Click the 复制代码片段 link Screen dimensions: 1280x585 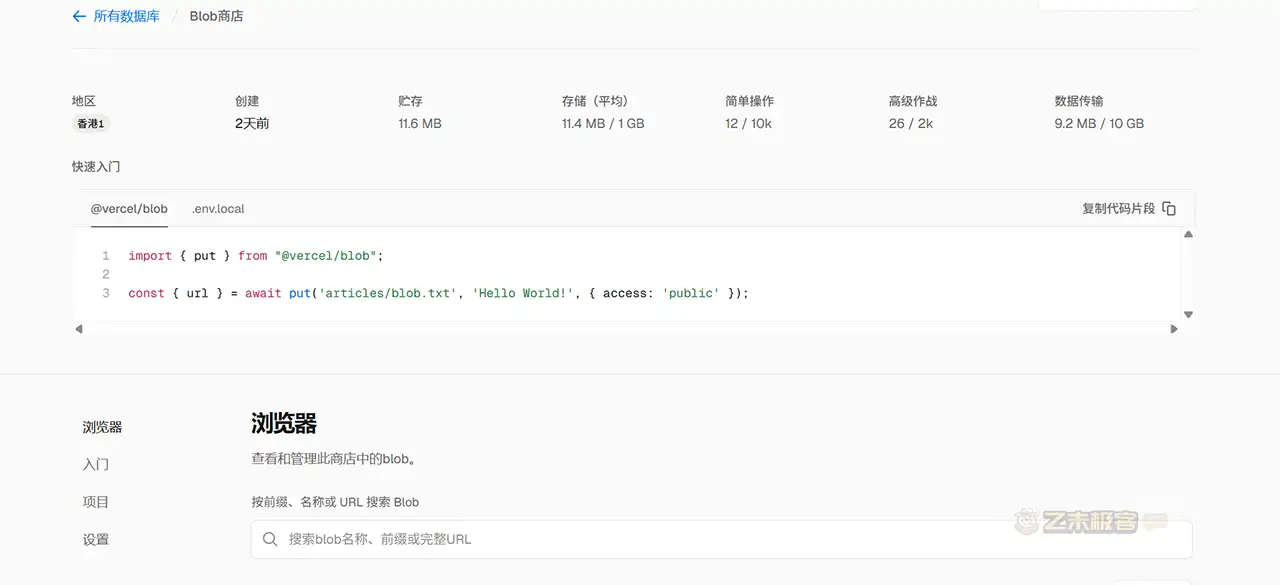(1119, 208)
